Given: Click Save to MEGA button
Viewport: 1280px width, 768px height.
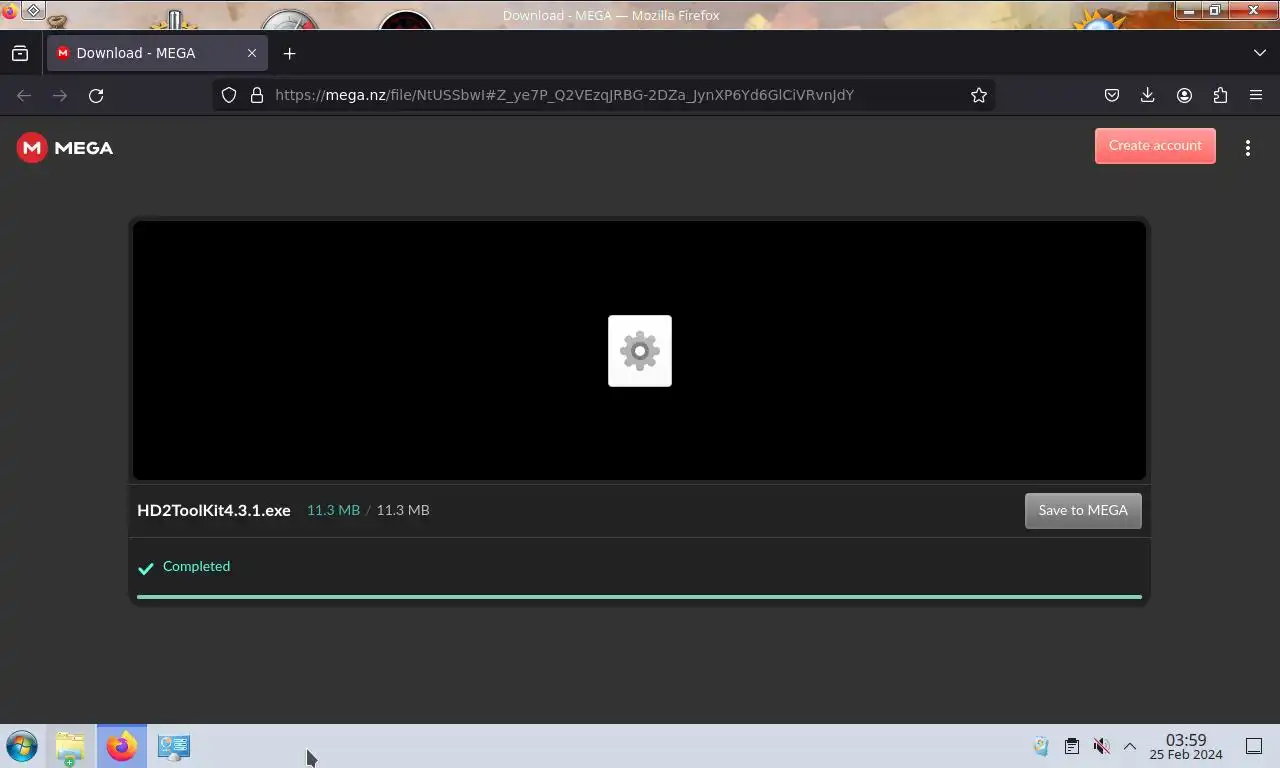Looking at the screenshot, I should tap(1083, 511).
